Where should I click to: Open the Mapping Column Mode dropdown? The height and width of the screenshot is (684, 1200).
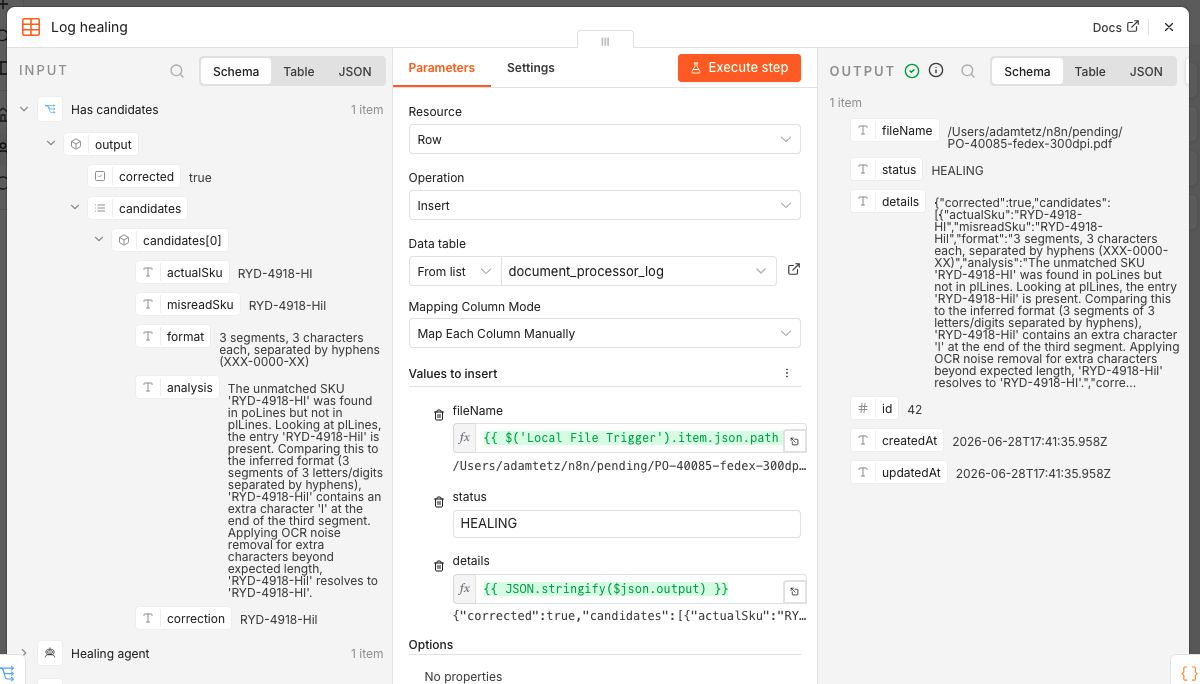604,333
